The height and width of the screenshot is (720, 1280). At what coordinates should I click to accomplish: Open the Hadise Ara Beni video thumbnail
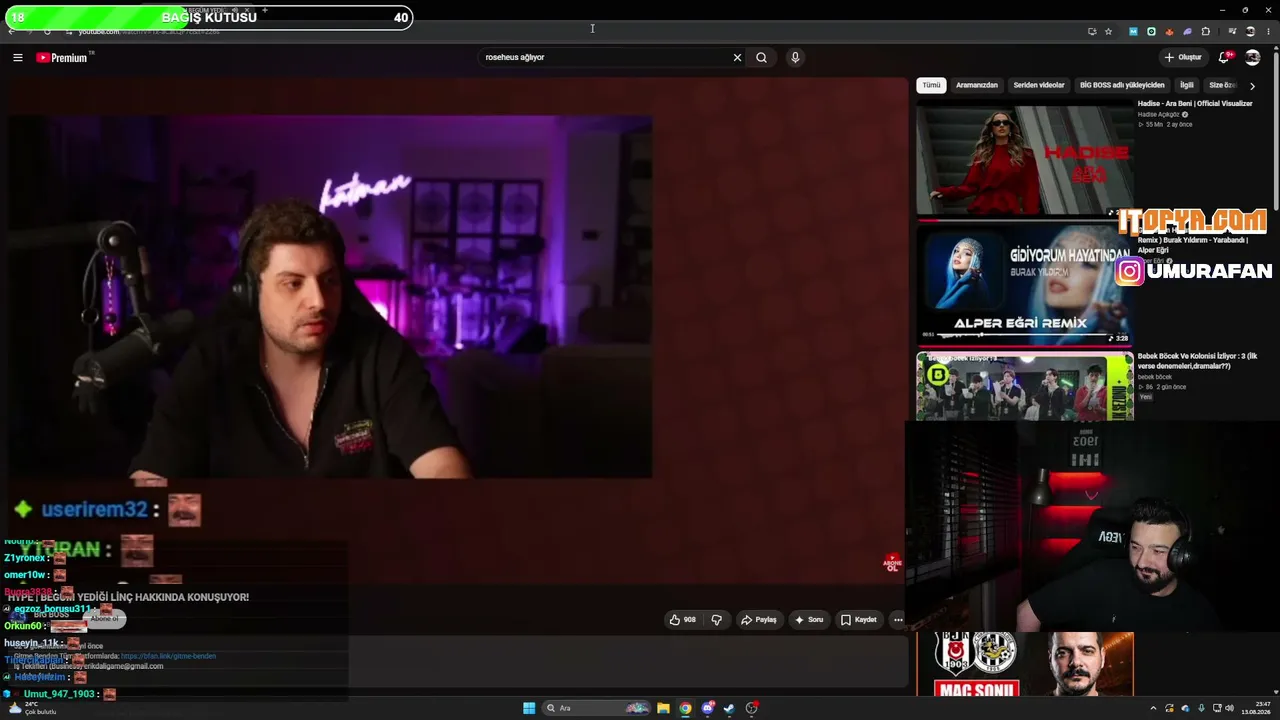(1025, 157)
